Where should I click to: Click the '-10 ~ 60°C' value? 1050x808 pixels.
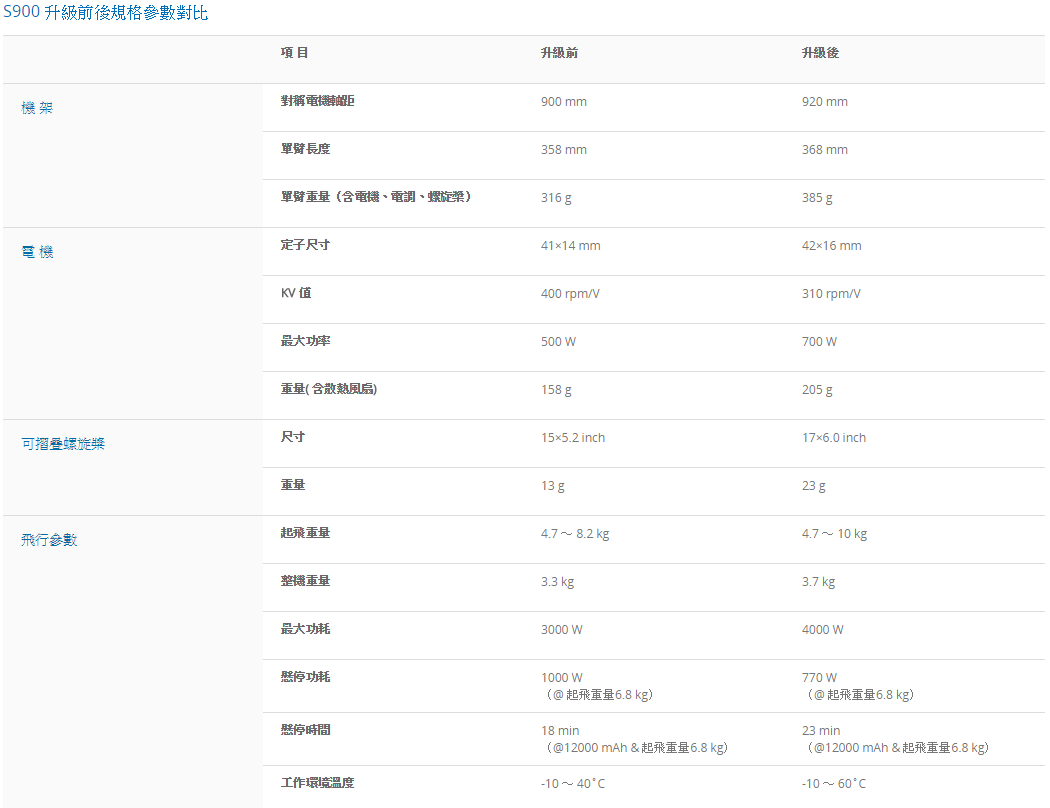(834, 783)
